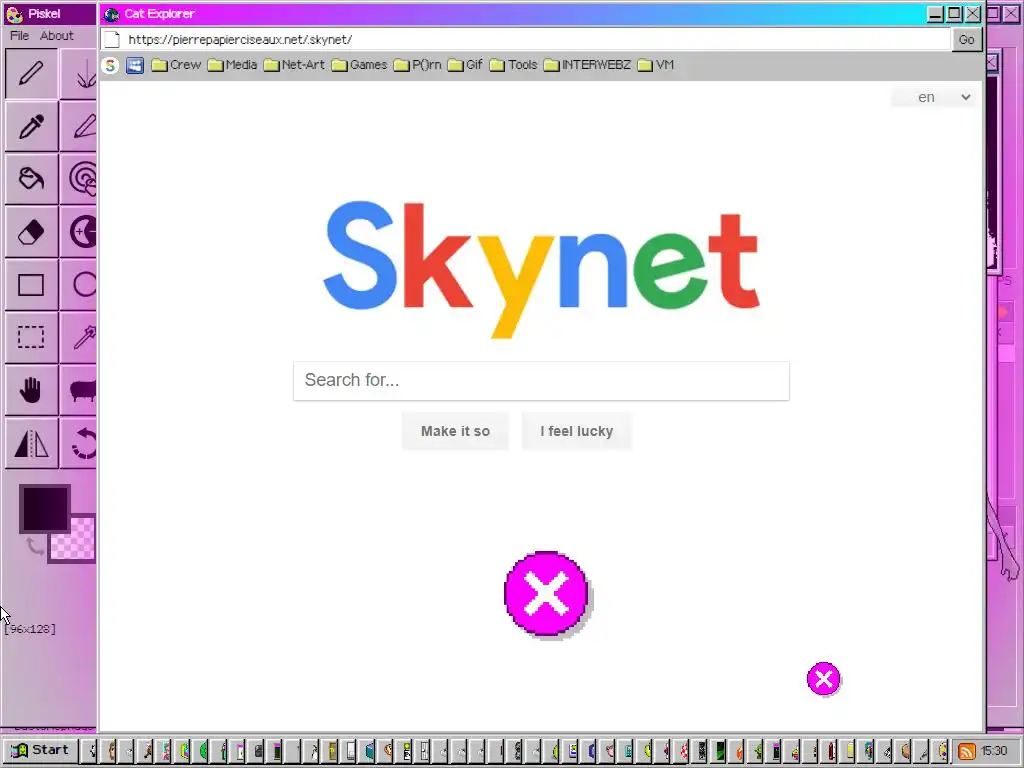The image size is (1024, 768).
Task: Click the sheep-shaped tool icon
Action: click(x=78, y=391)
